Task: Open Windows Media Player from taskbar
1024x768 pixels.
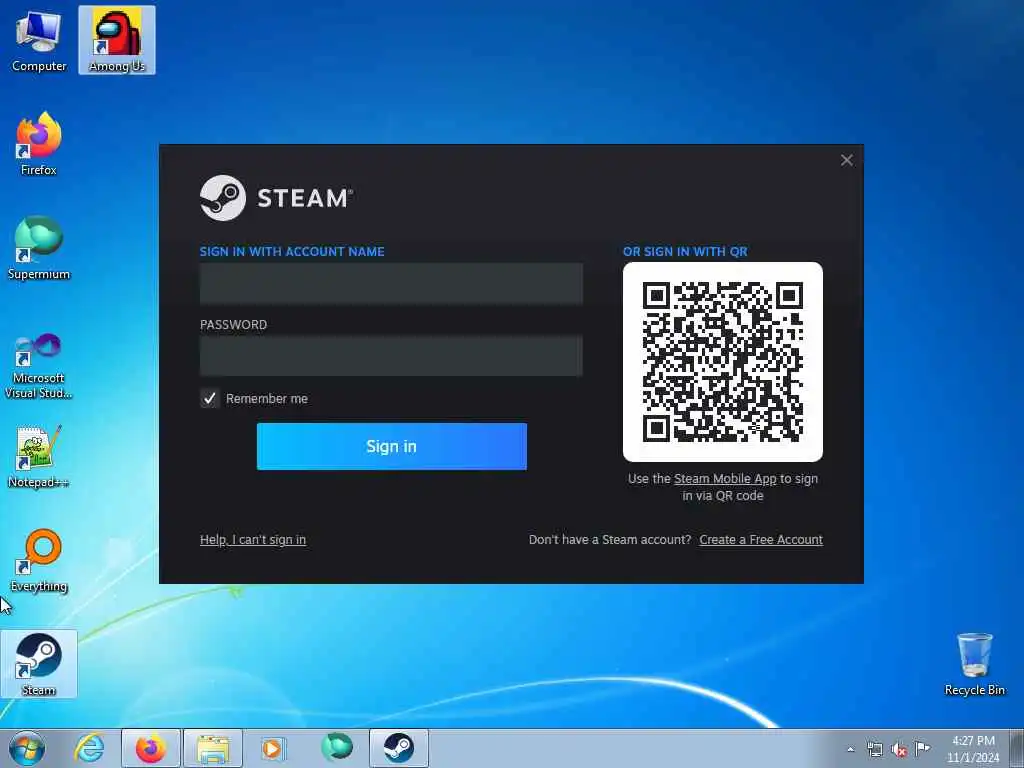Action: pos(274,748)
